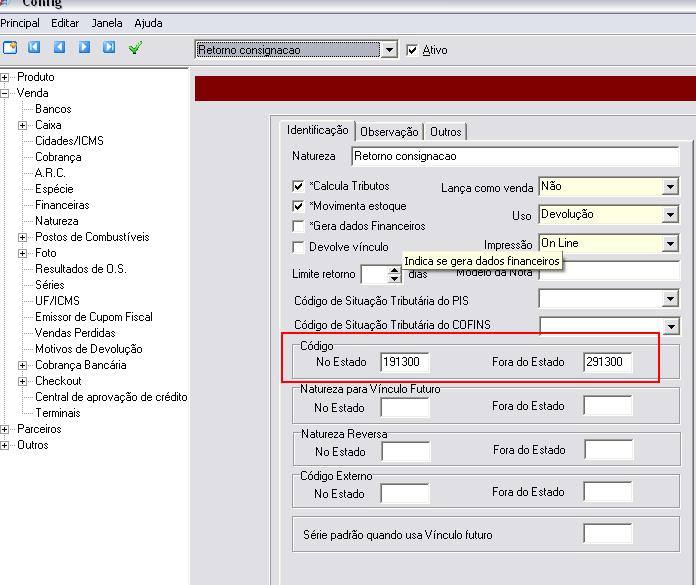Open the Editar menu
Image resolution: width=696 pixels, height=585 pixels.
65,22
